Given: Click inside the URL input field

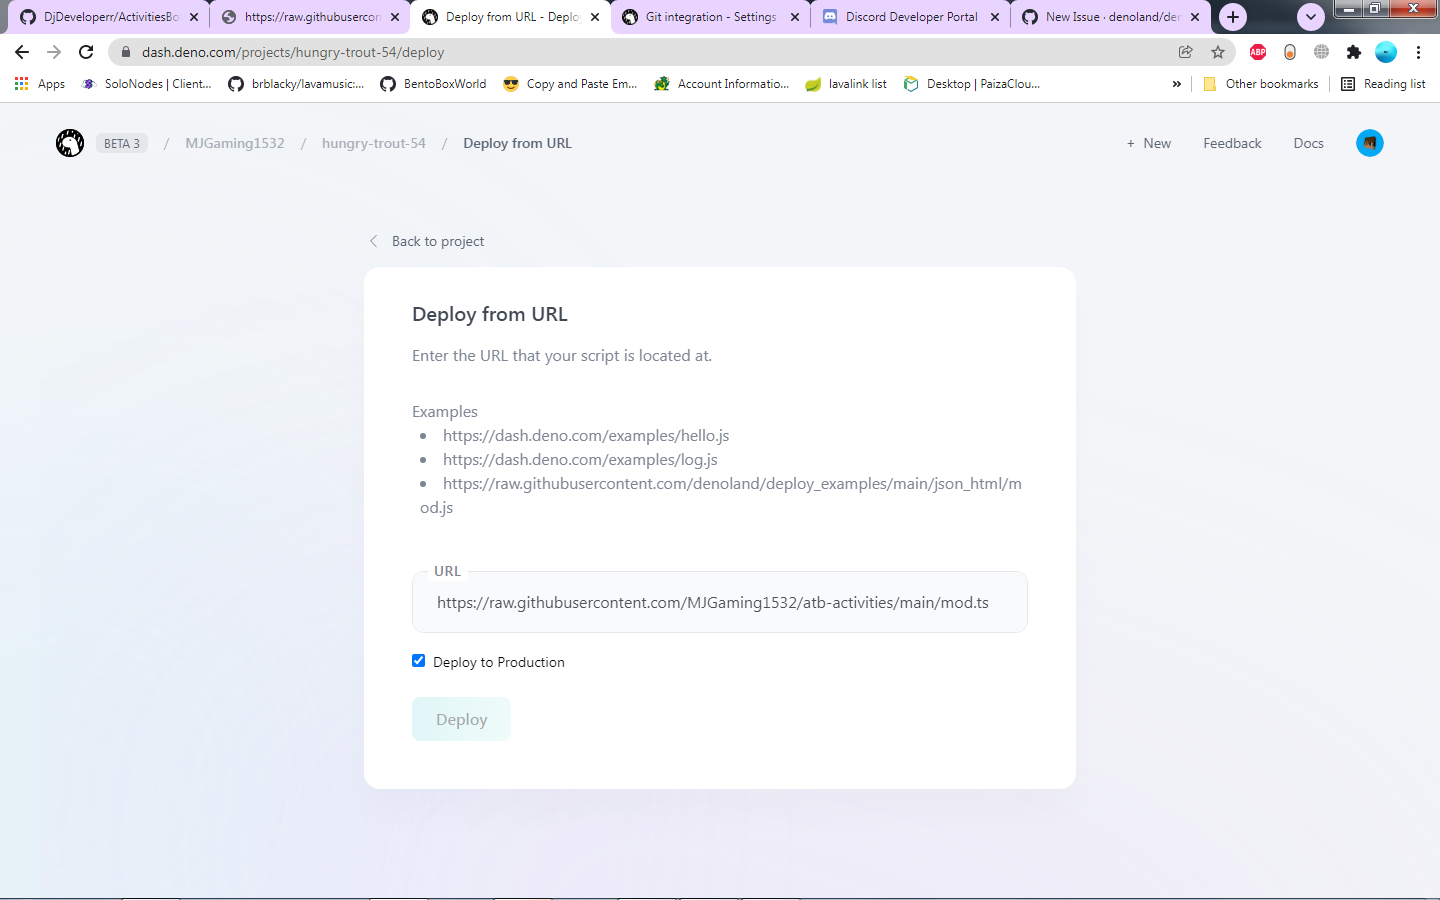Looking at the screenshot, I should click(719, 602).
